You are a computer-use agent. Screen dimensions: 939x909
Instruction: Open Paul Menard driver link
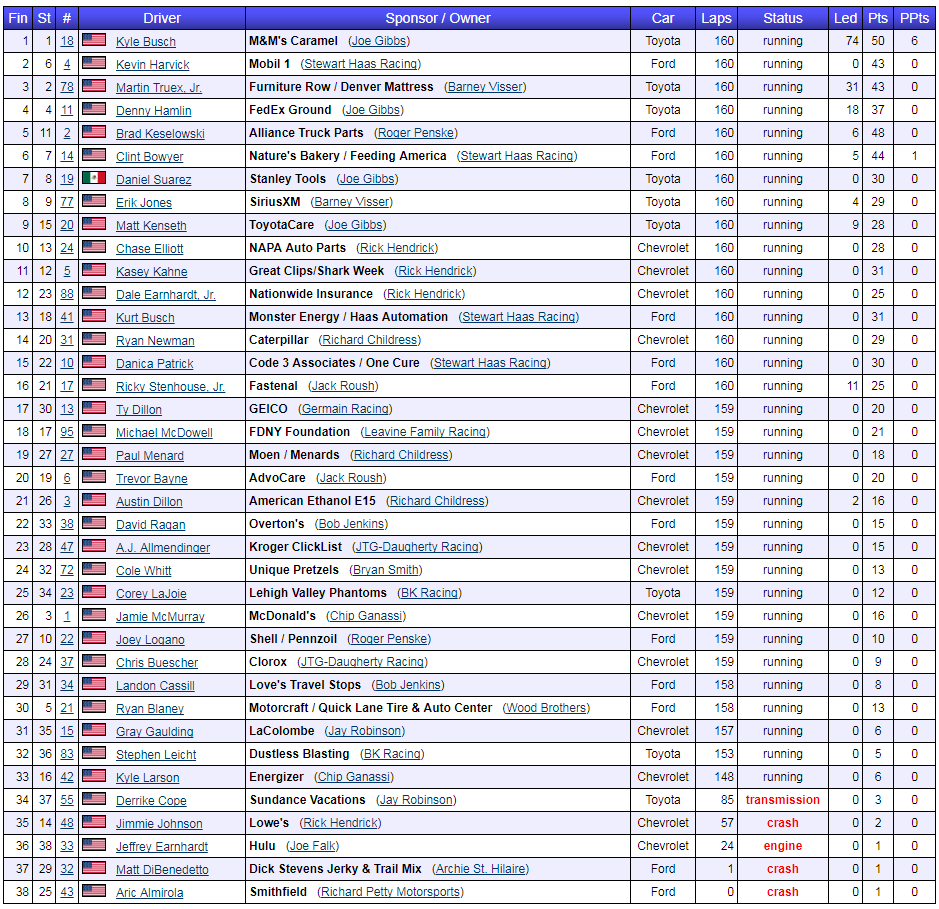pos(150,456)
